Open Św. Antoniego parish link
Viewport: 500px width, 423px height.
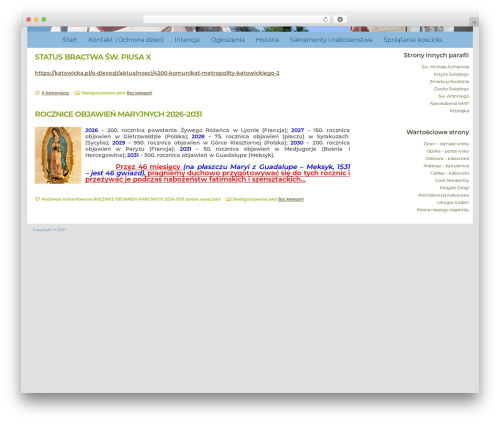[453, 96]
